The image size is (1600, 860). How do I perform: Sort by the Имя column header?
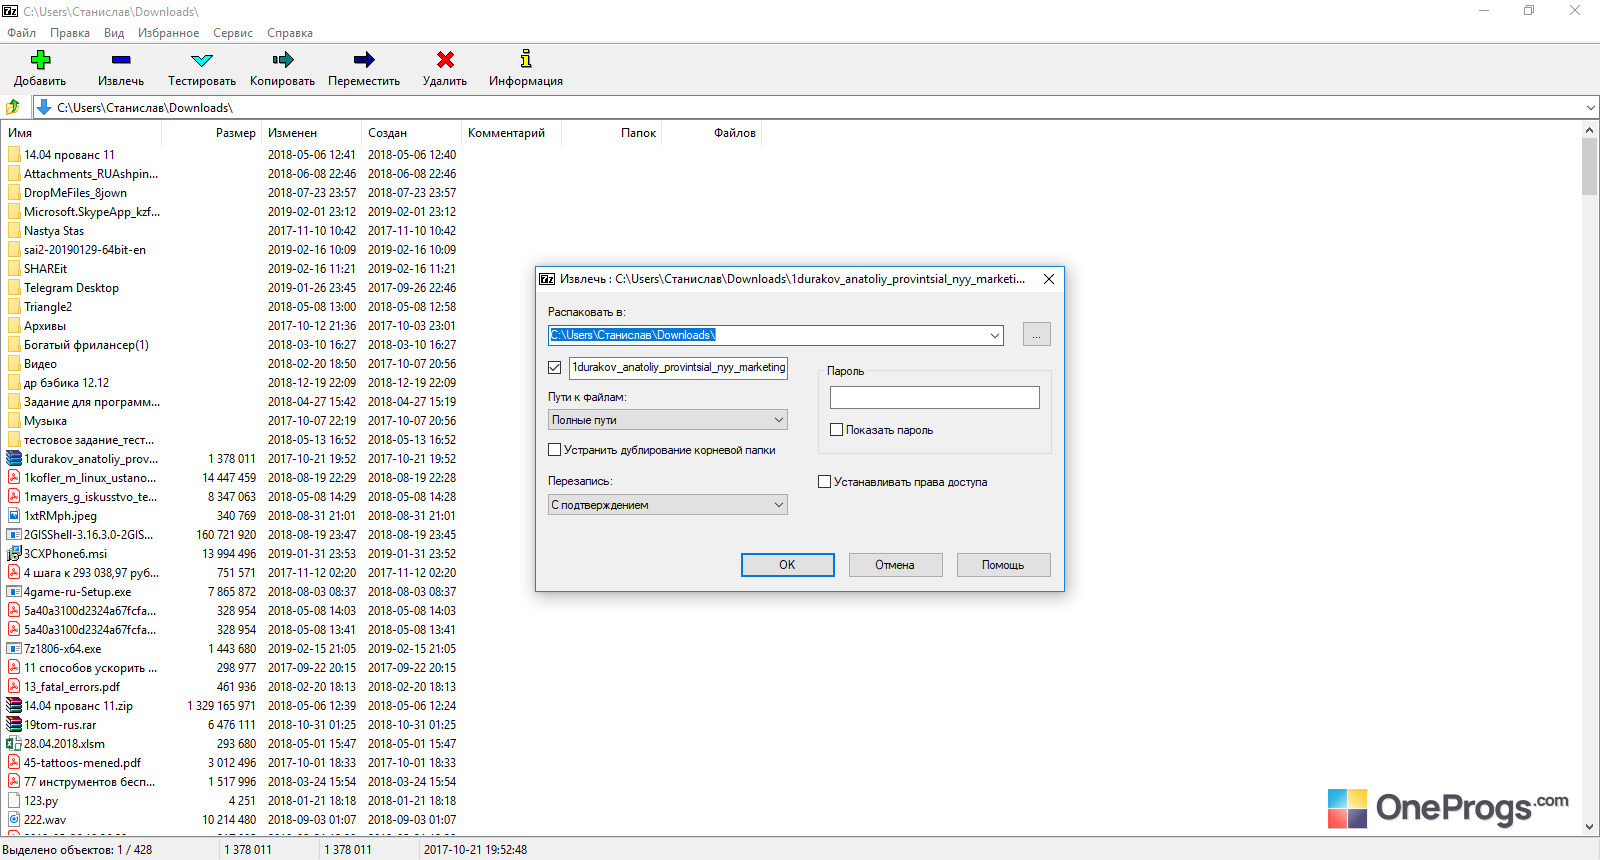click(x=82, y=133)
